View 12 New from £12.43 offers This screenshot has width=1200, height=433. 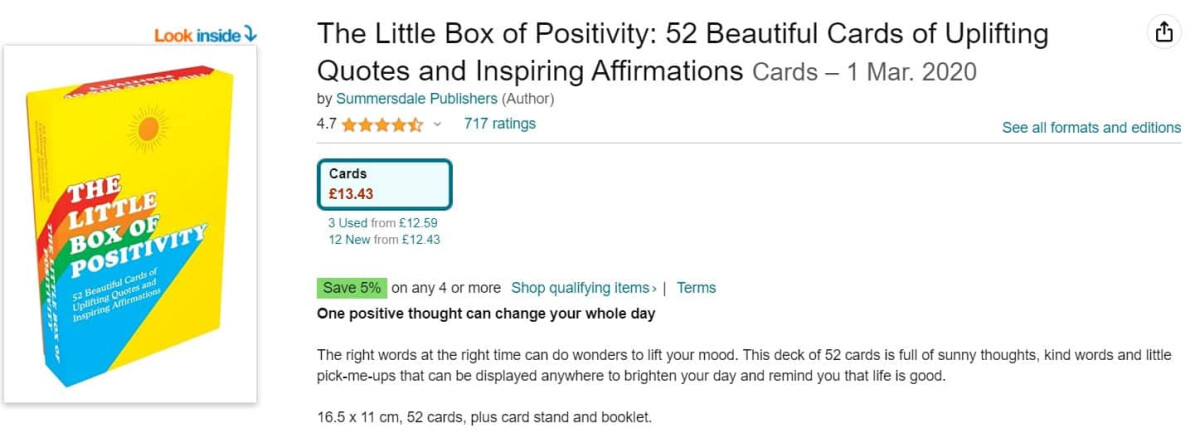pos(384,240)
